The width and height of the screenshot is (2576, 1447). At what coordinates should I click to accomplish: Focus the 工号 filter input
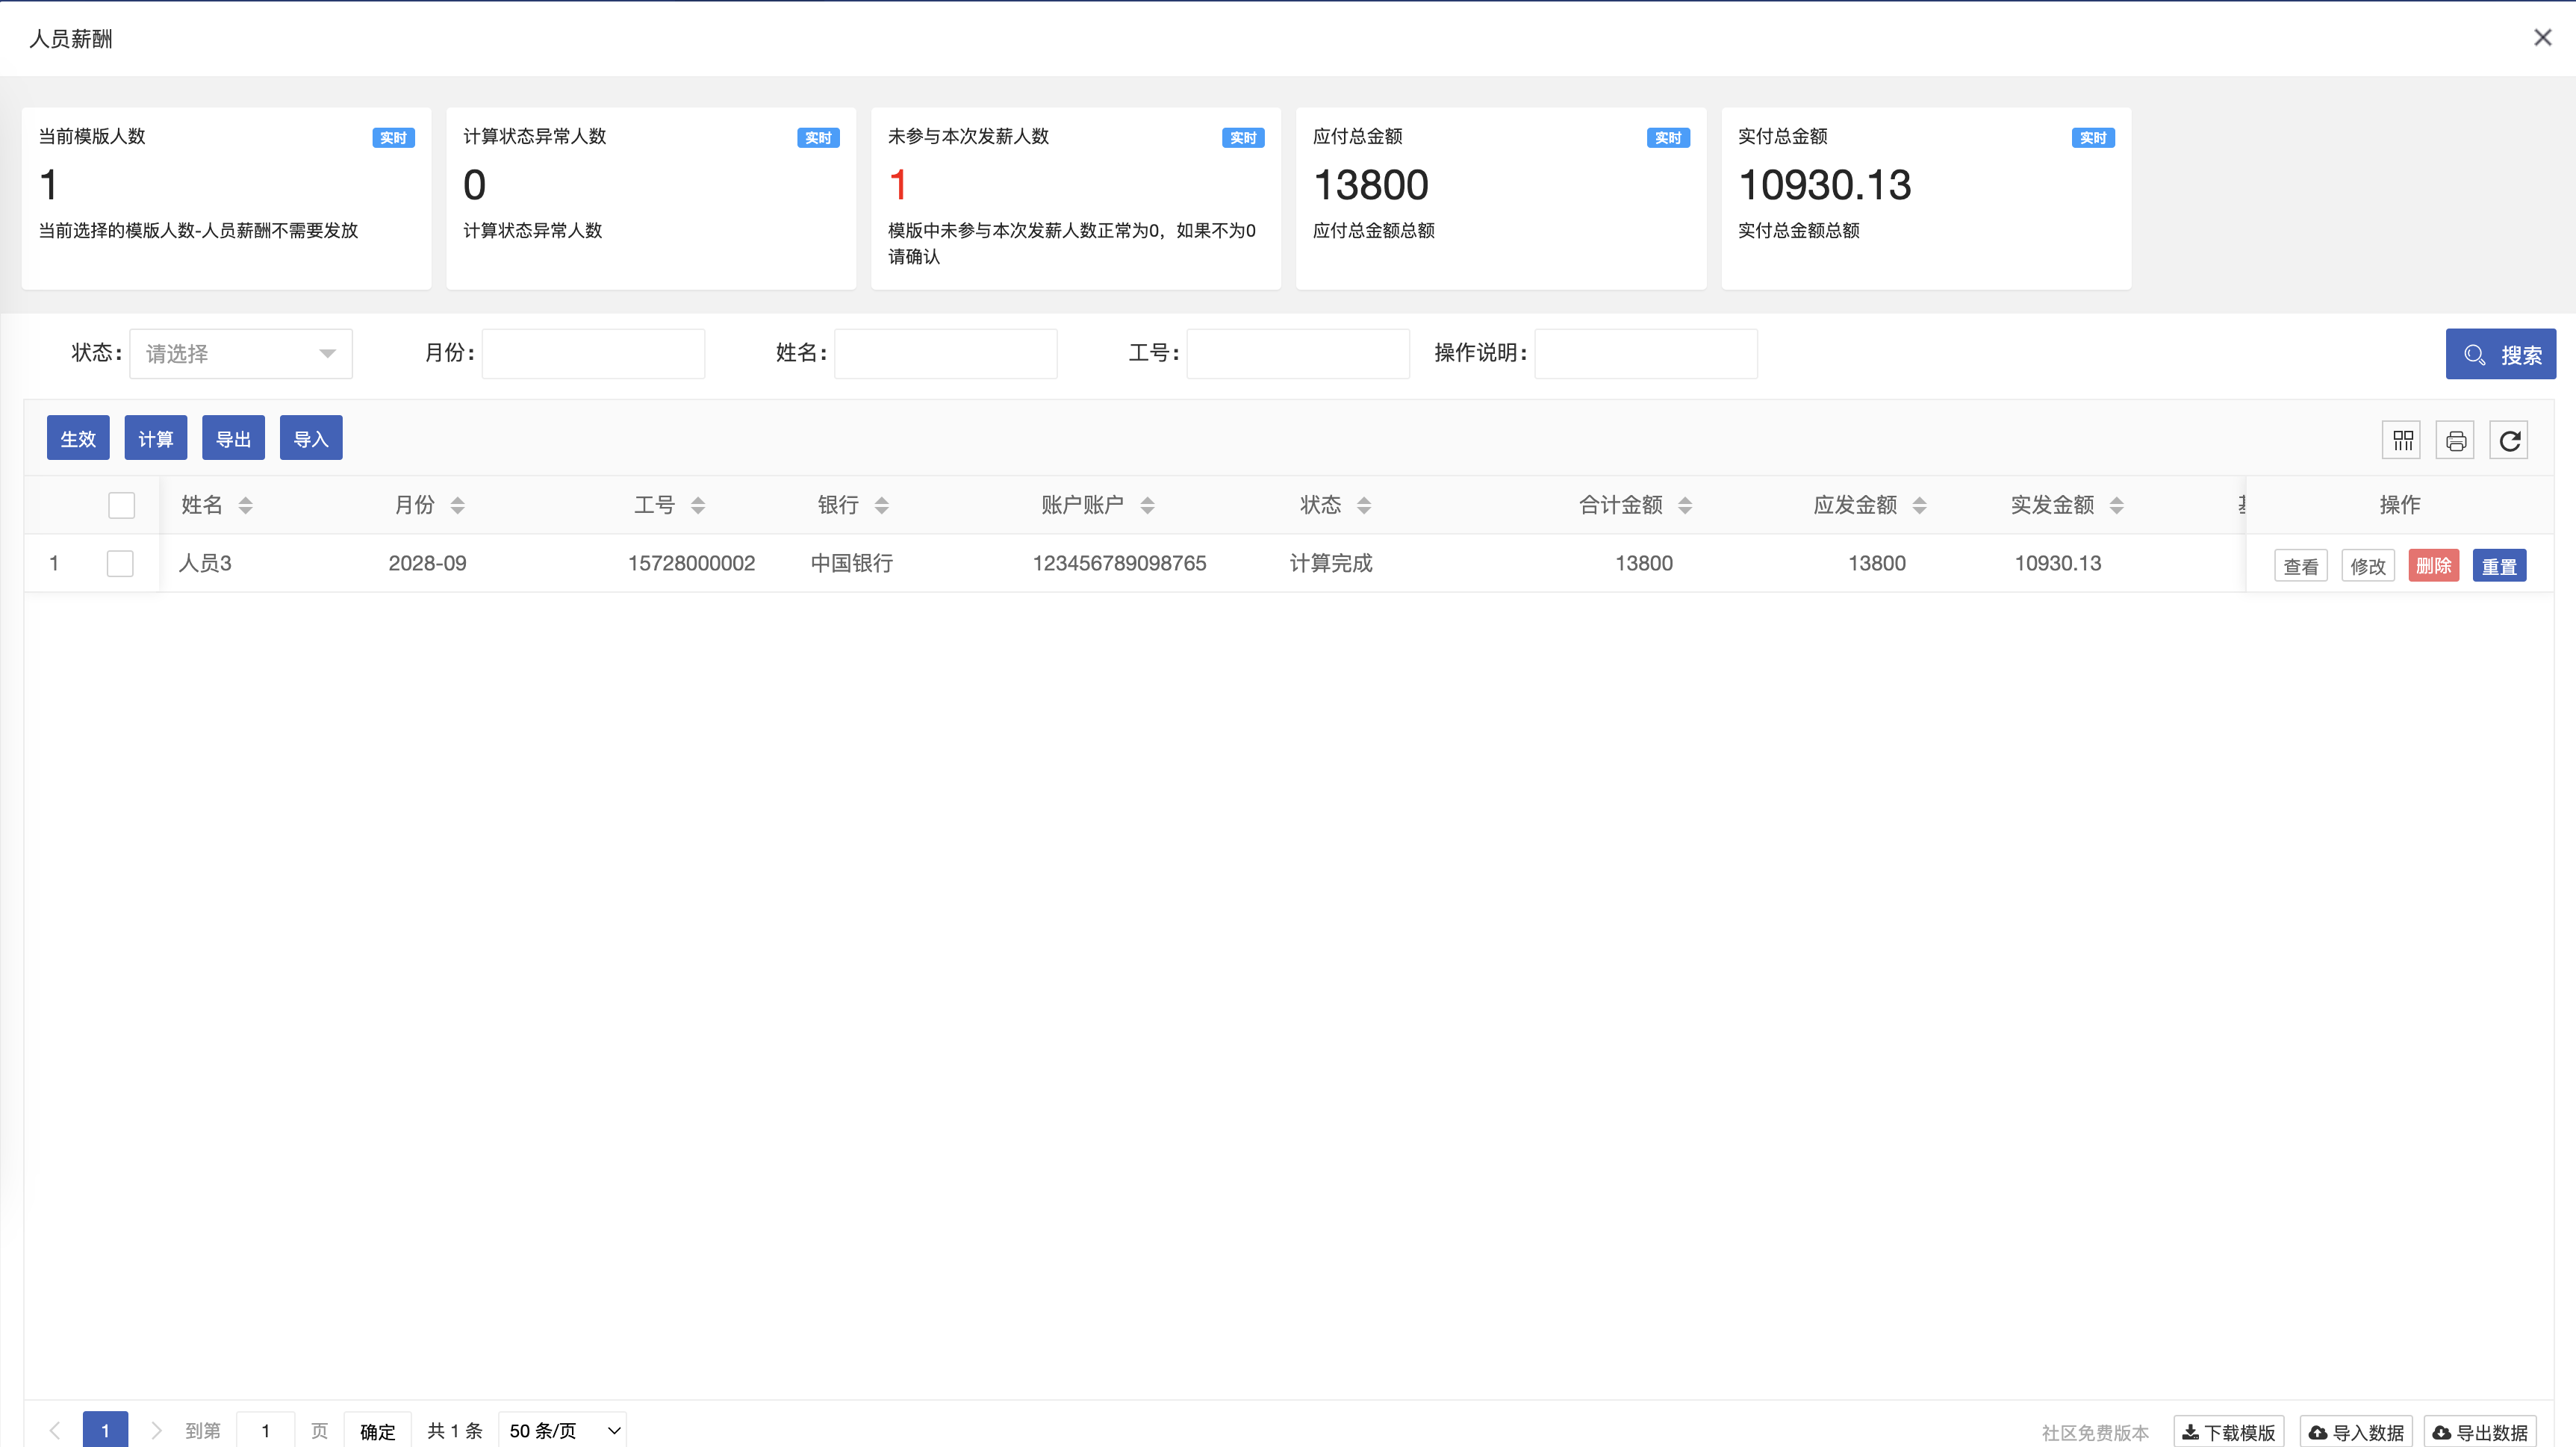tap(1298, 354)
